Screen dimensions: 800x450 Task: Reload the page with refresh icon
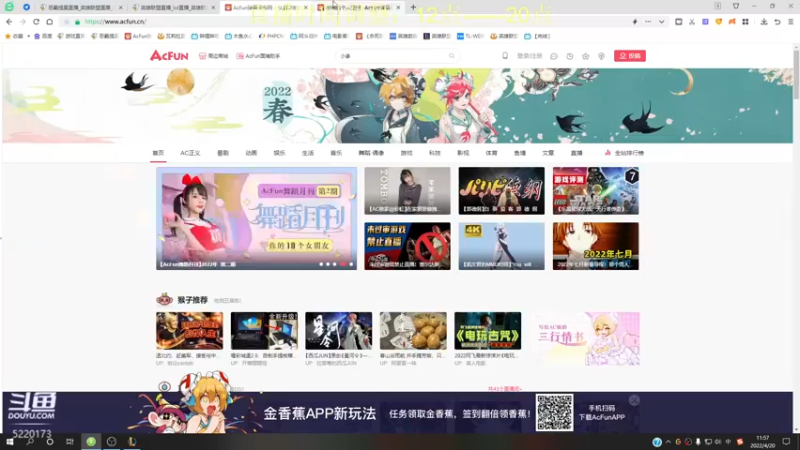pos(36,22)
